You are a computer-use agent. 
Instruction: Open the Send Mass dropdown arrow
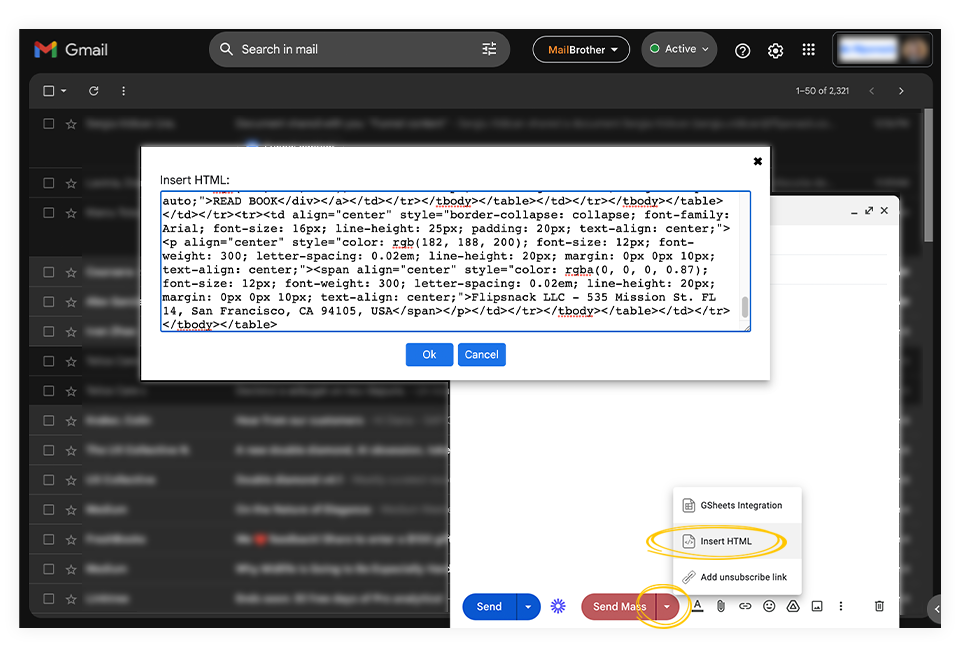point(666,606)
